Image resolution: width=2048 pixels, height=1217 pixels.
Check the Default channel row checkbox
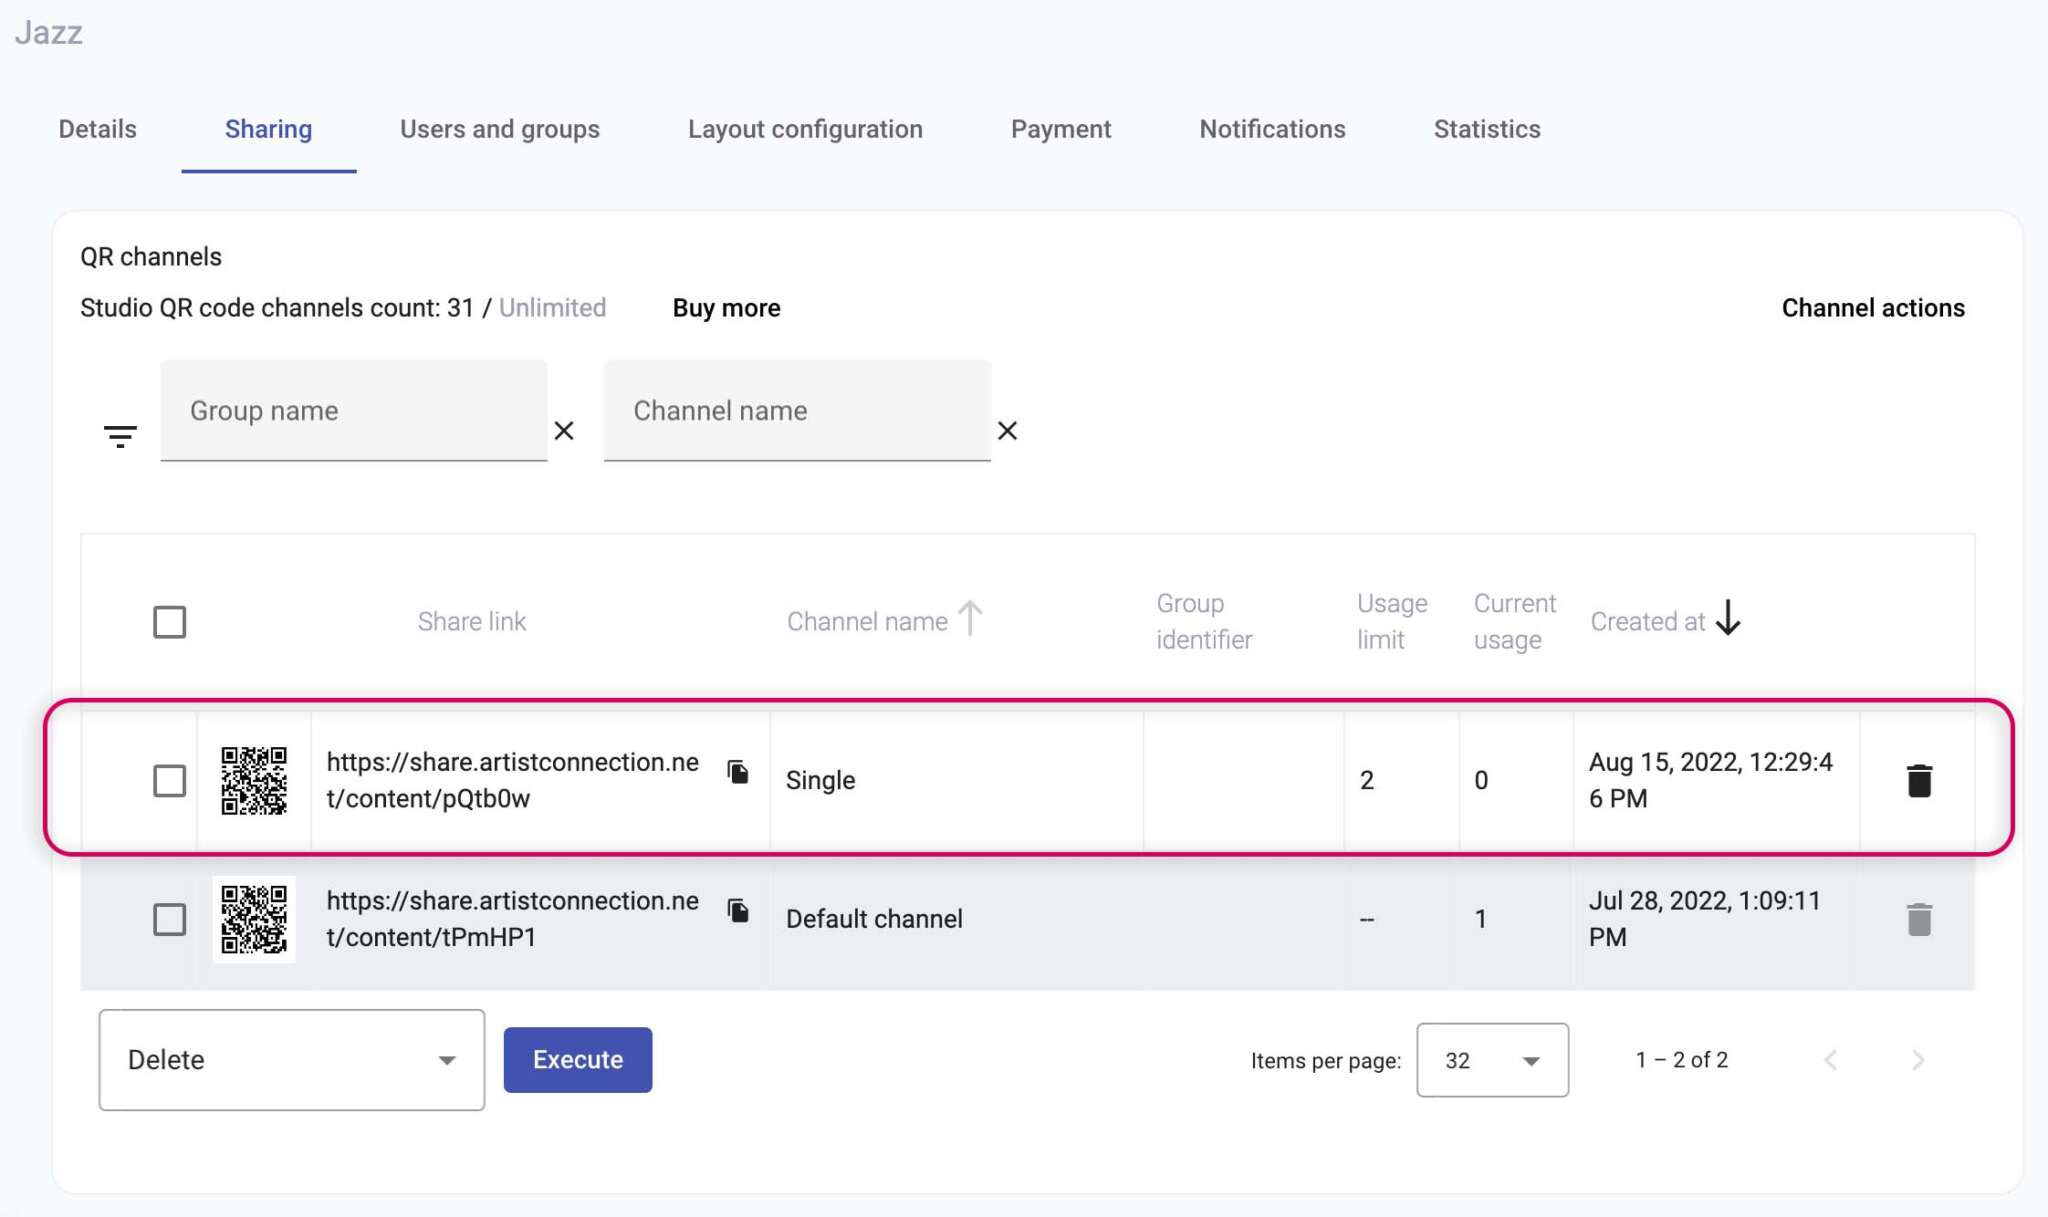point(169,919)
